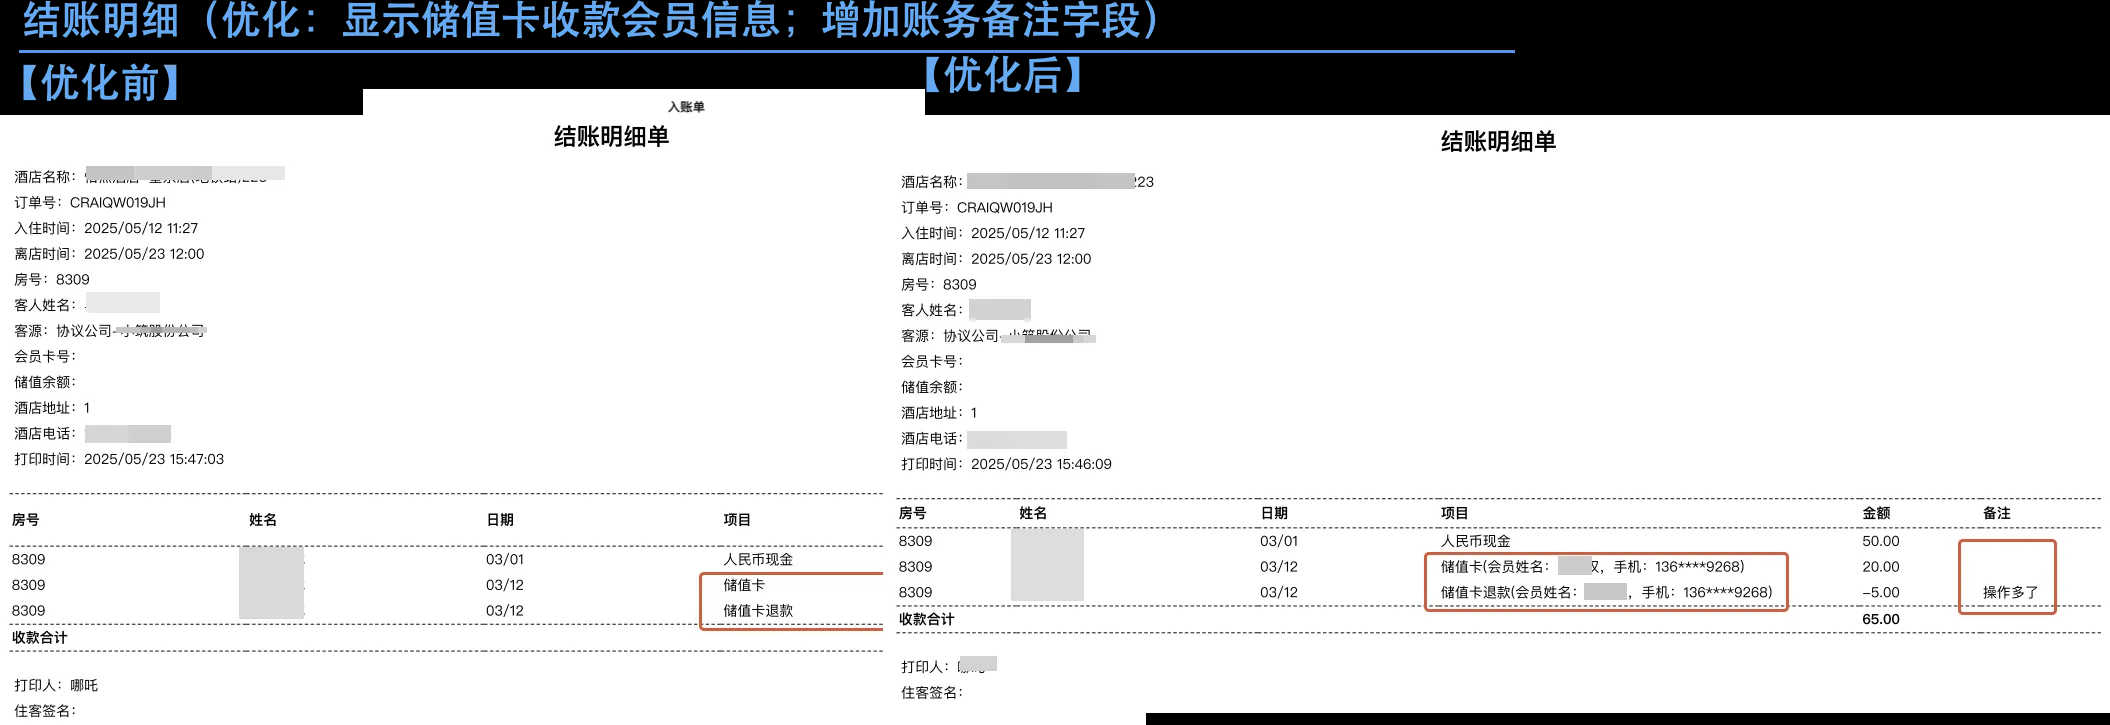This screenshot has height=725, width=2110.
Task: Select the blue title text starting with 结账明细
Action: pos(591,20)
